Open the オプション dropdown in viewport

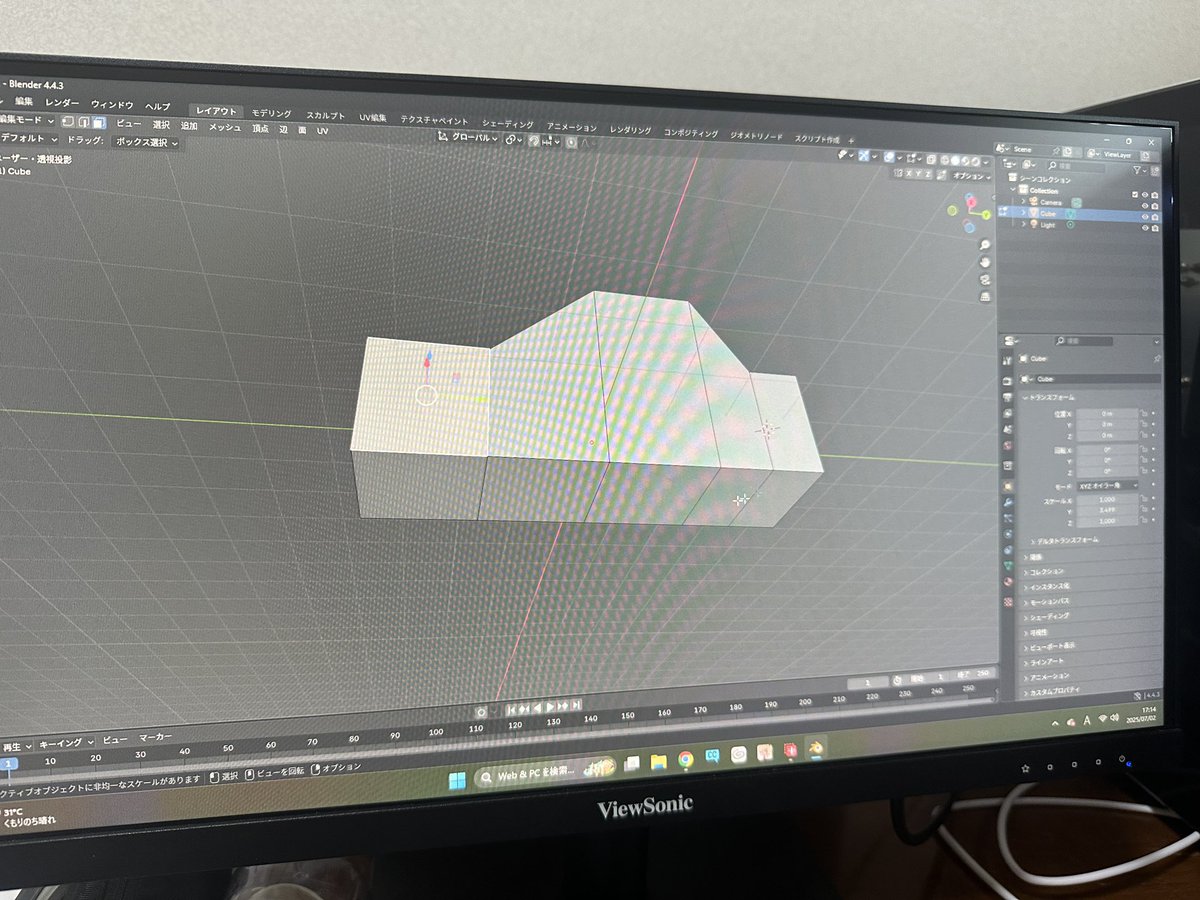point(972,176)
